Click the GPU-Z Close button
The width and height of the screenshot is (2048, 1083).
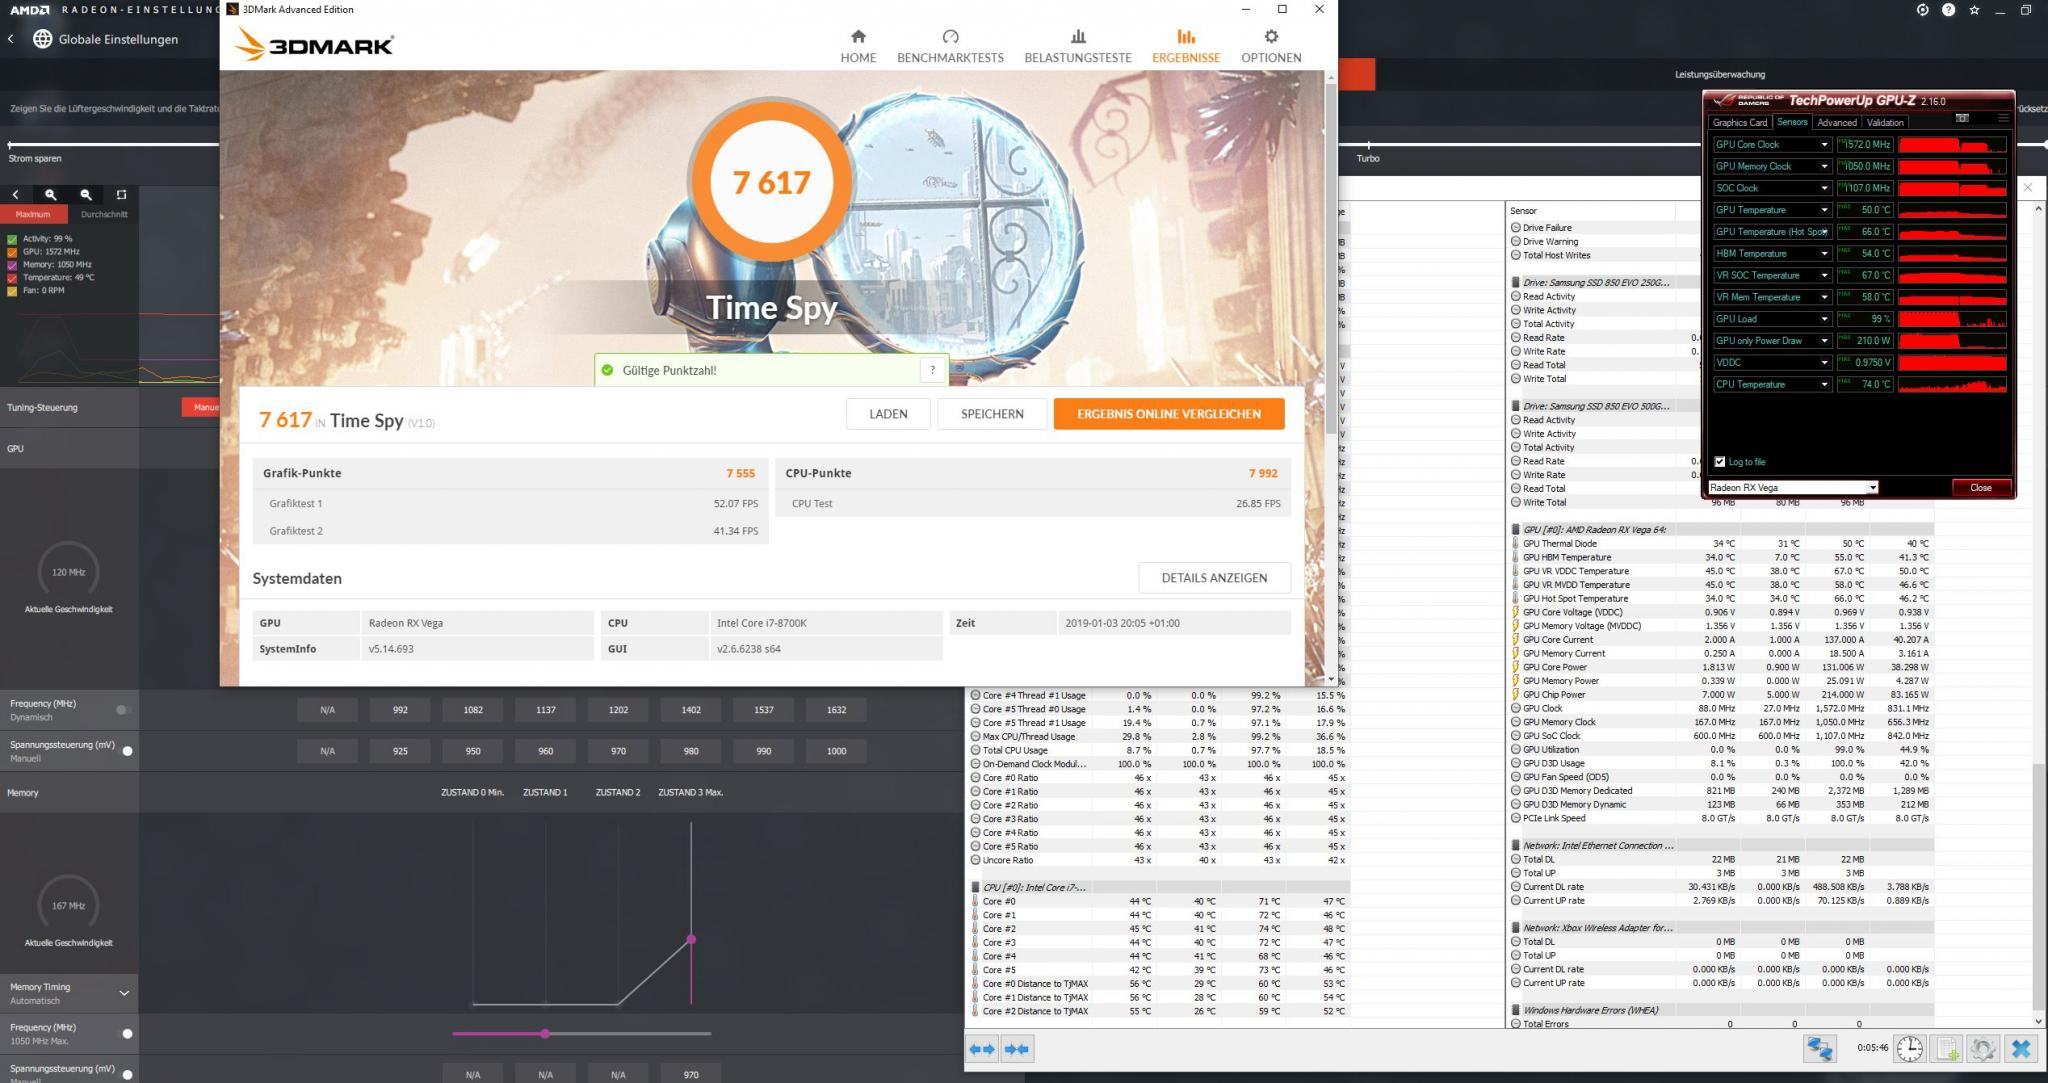tap(1980, 488)
